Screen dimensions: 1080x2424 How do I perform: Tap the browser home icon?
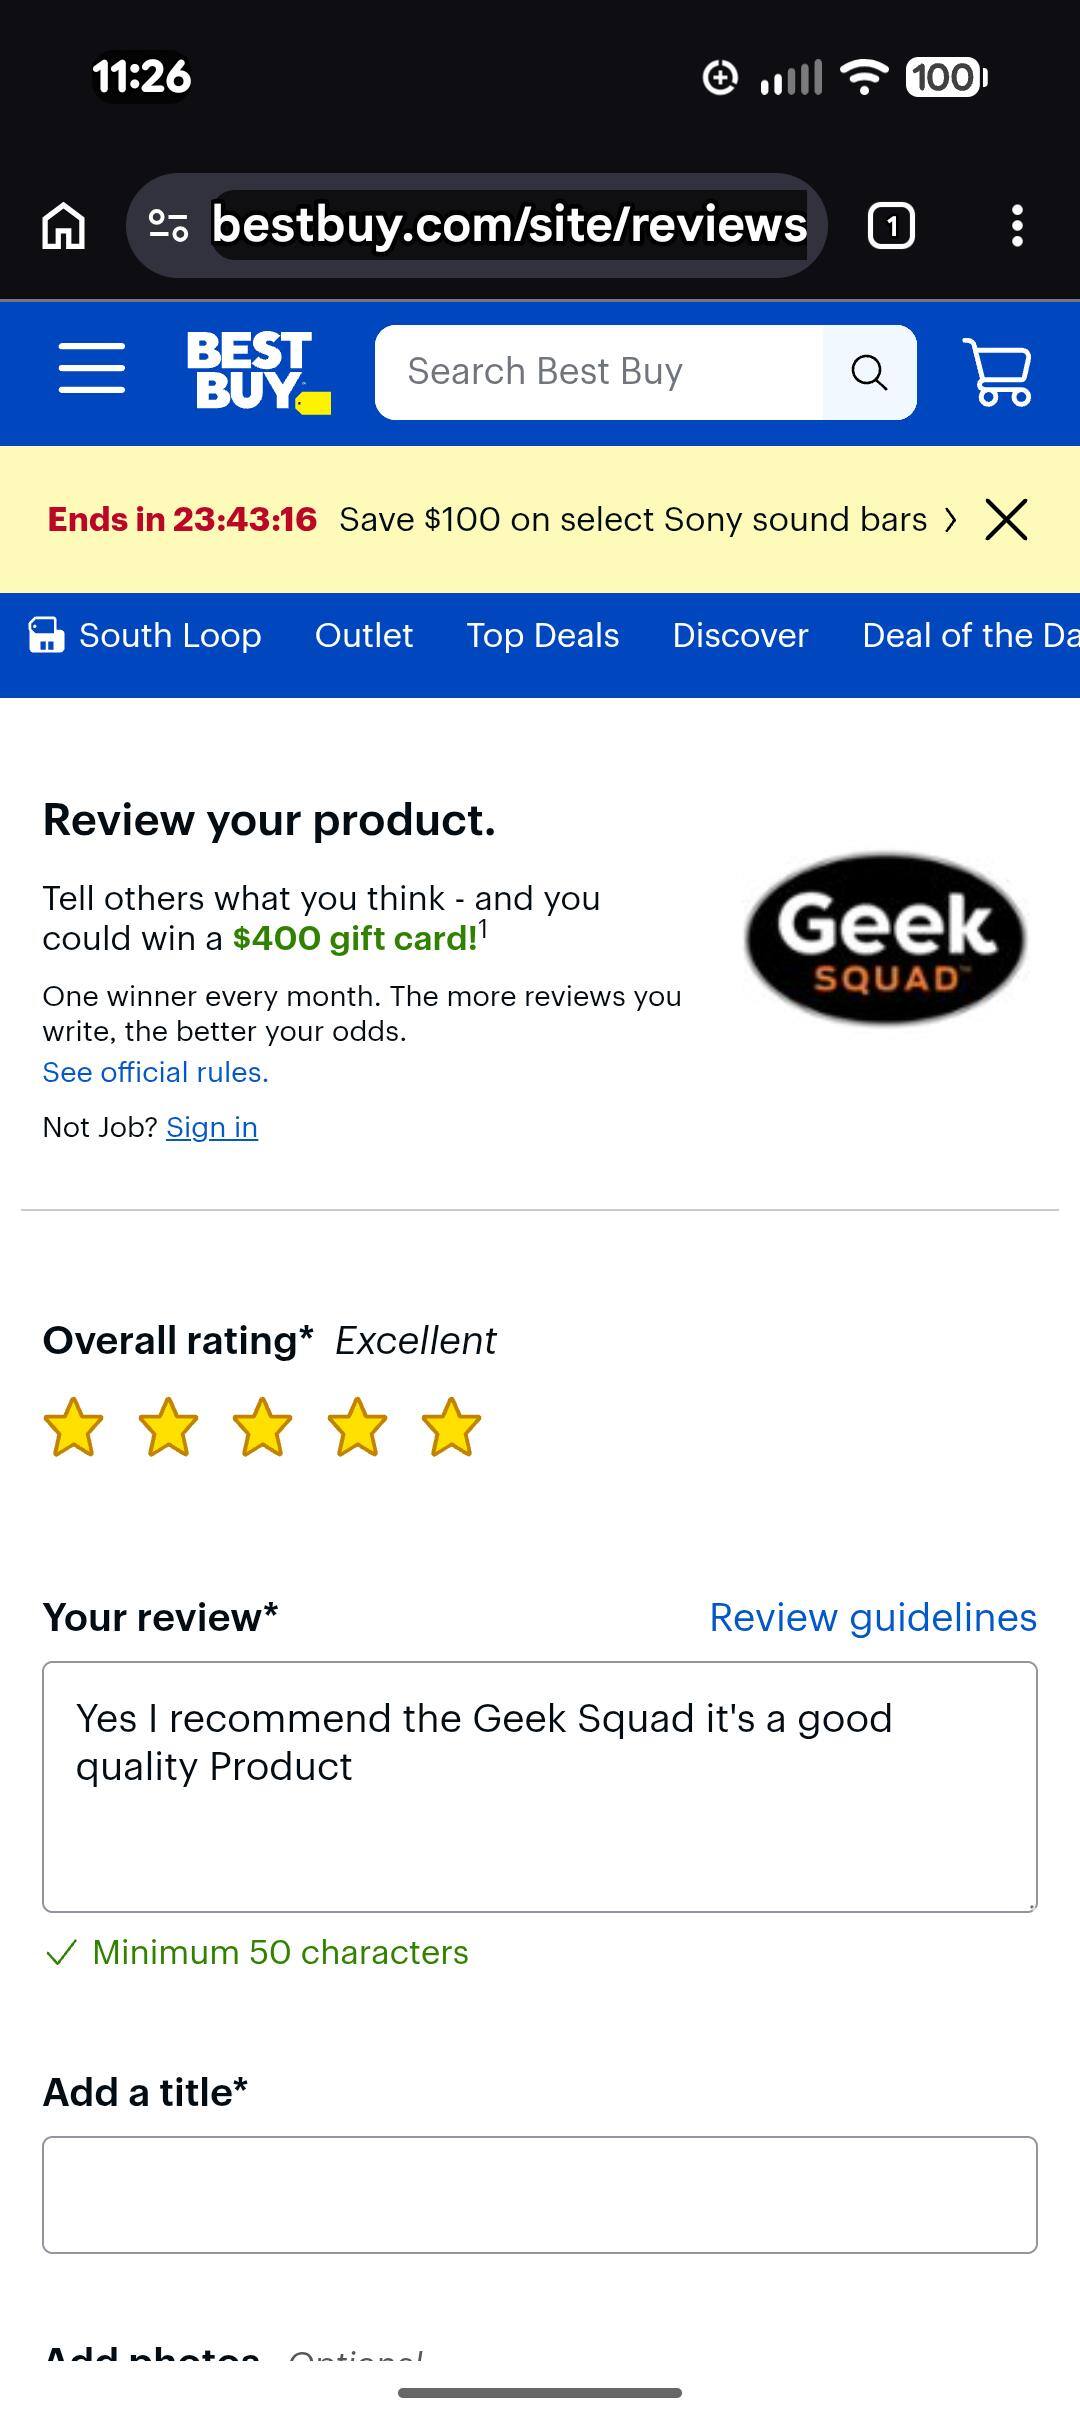(61, 227)
